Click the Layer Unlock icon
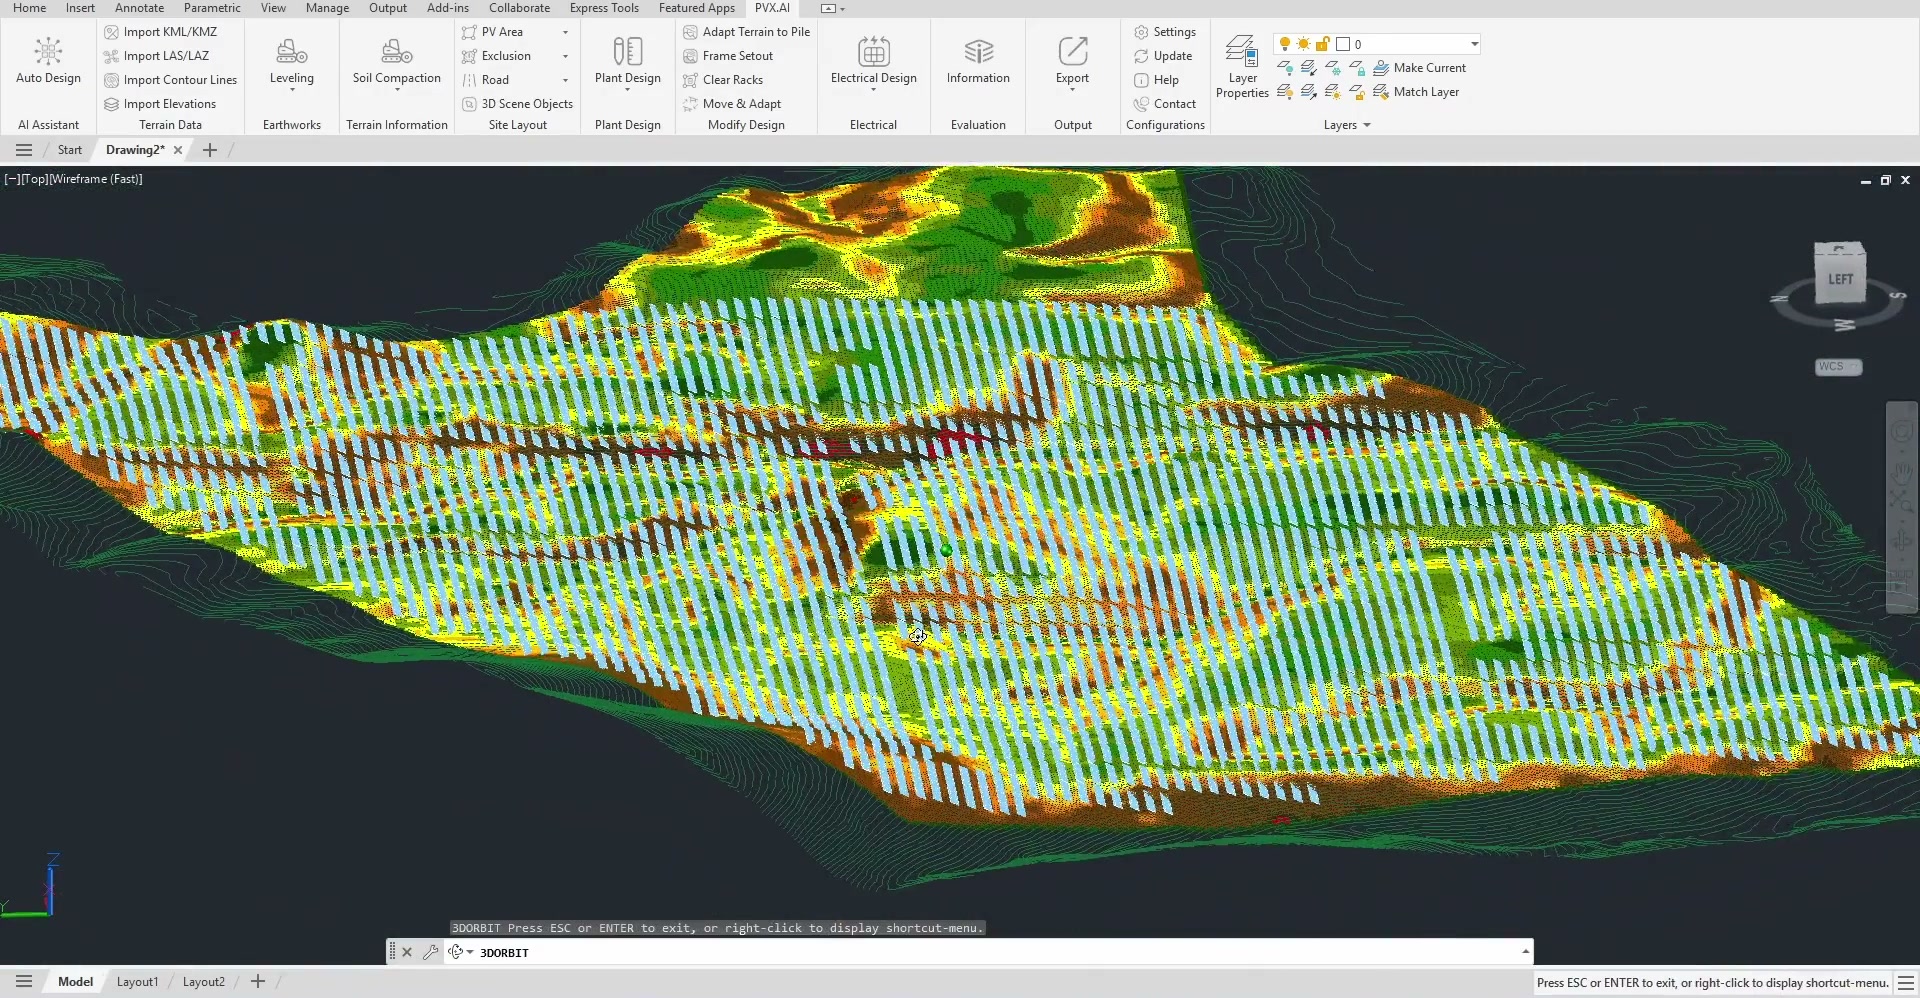The width and height of the screenshot is (1920, 998). [1357, 92]
